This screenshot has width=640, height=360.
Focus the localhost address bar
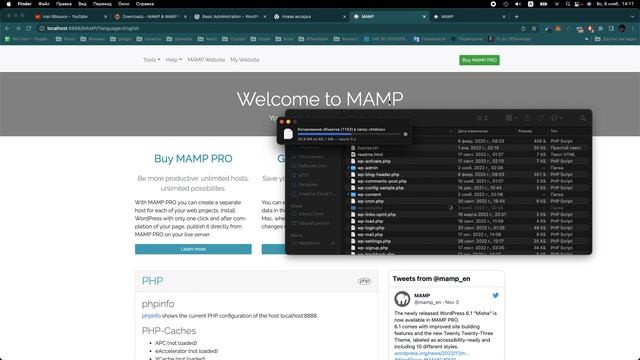click(x=278, y=29)
